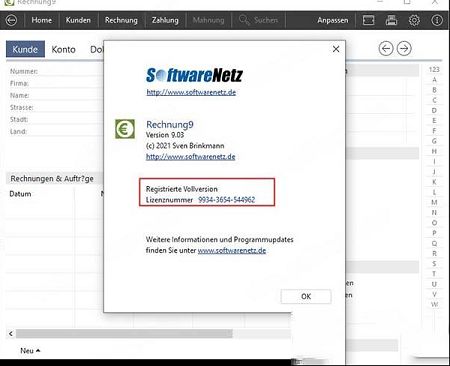This screenshot has height=366, width=450.
Task: Click the Registrierte Vollversion text
Action: pos(182,189)
